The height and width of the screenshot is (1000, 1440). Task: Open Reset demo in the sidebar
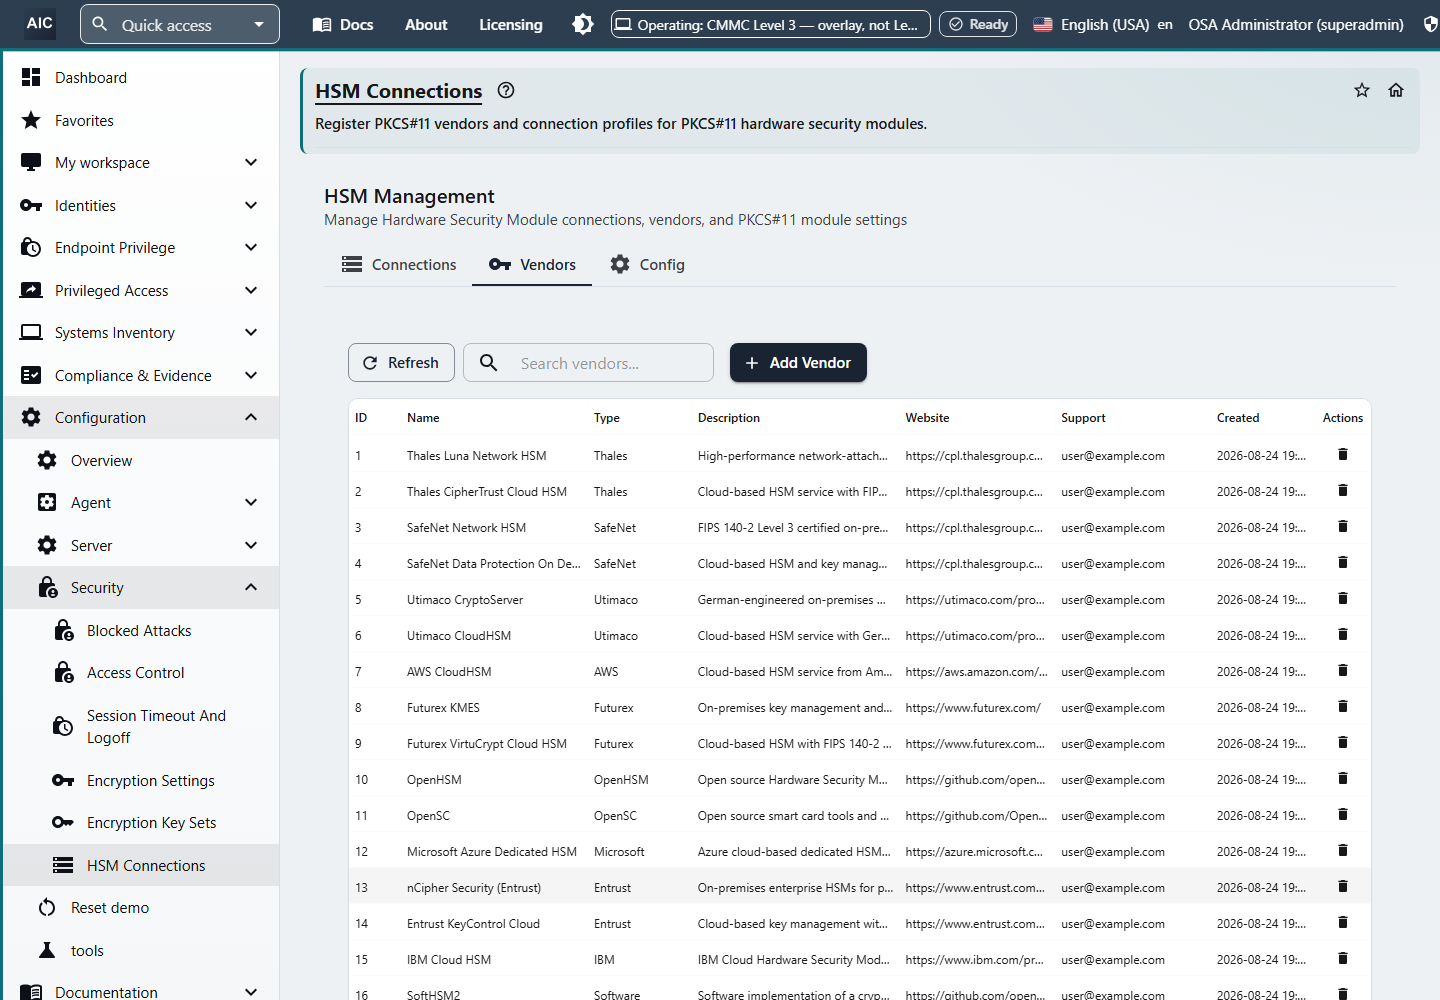point(141,908)
